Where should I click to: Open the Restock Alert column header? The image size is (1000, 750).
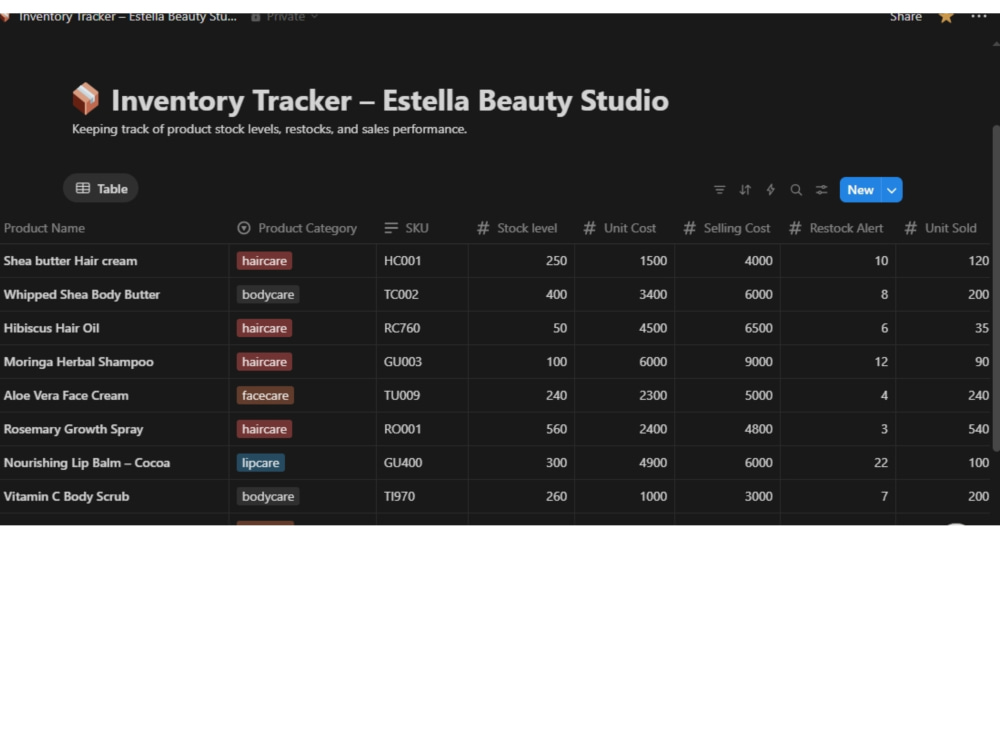838,228
